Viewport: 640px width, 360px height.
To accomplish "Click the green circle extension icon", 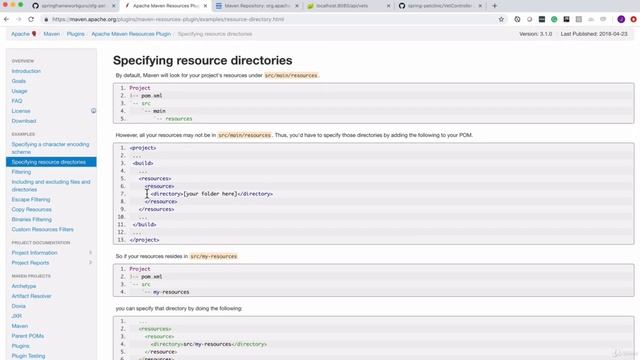I will coord(554,19).
